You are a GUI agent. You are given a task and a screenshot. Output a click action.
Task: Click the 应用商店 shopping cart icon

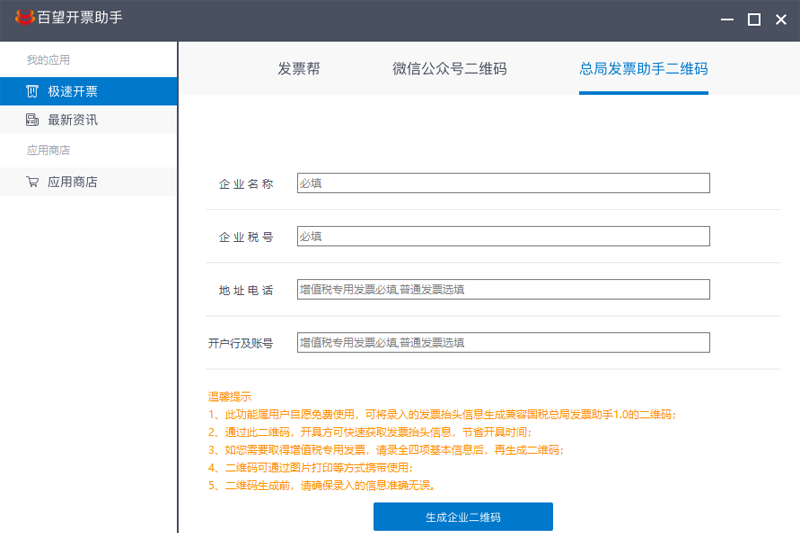[x=32, y=182]
